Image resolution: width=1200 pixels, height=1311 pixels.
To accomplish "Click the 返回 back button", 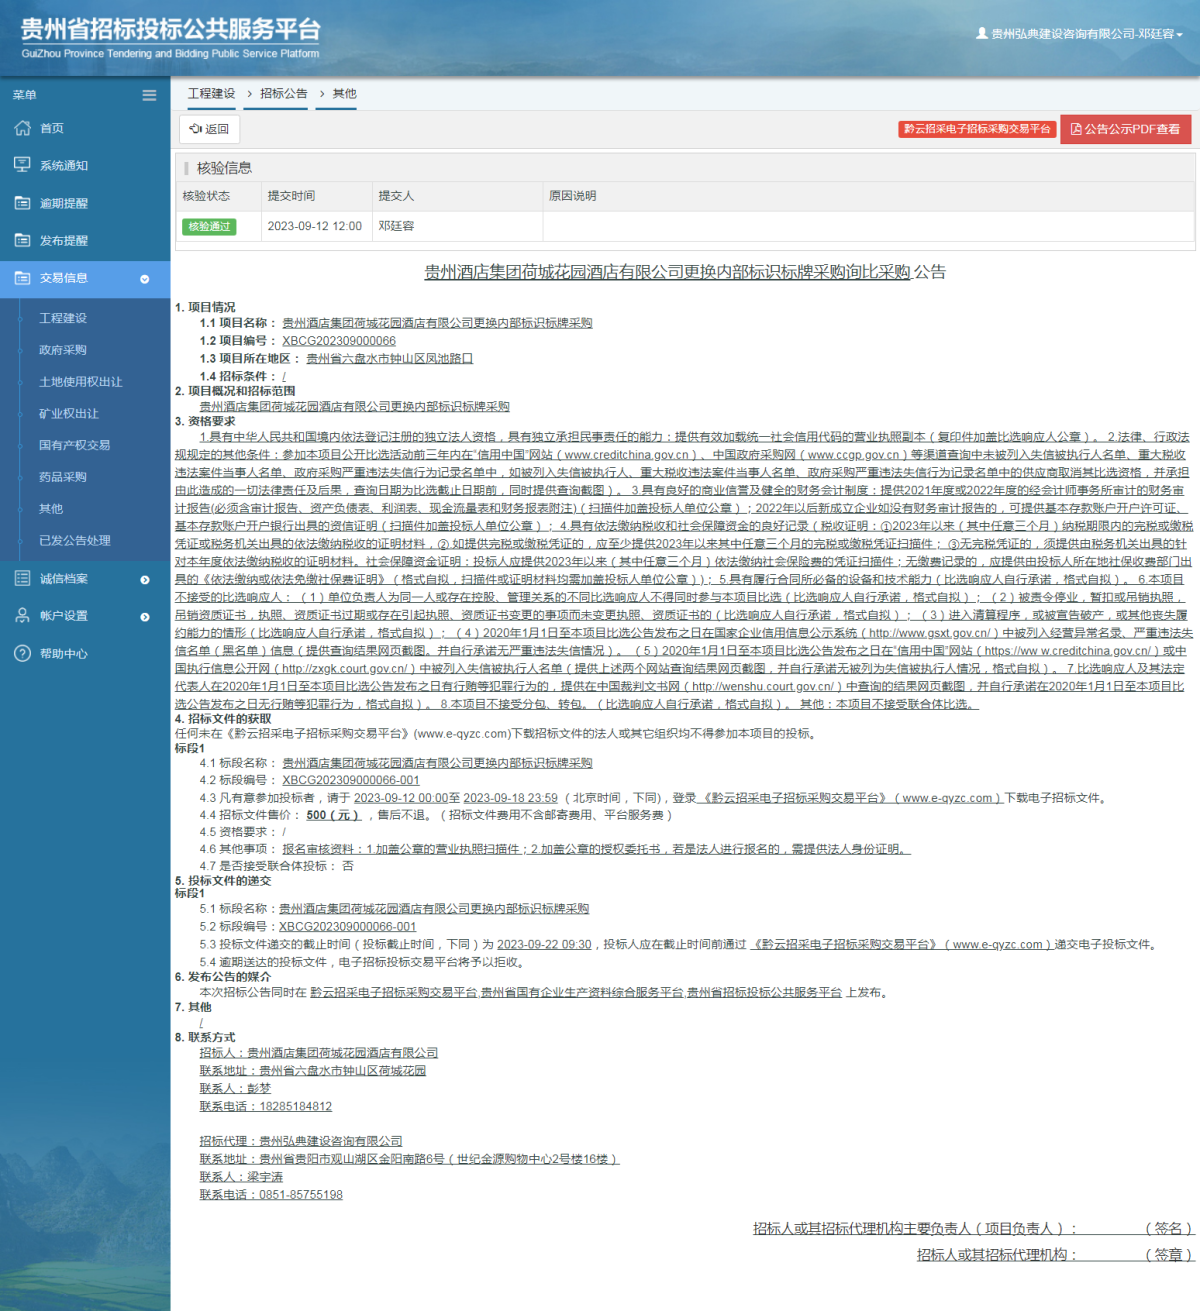I will pyautogui.click(x=209, y=129).
